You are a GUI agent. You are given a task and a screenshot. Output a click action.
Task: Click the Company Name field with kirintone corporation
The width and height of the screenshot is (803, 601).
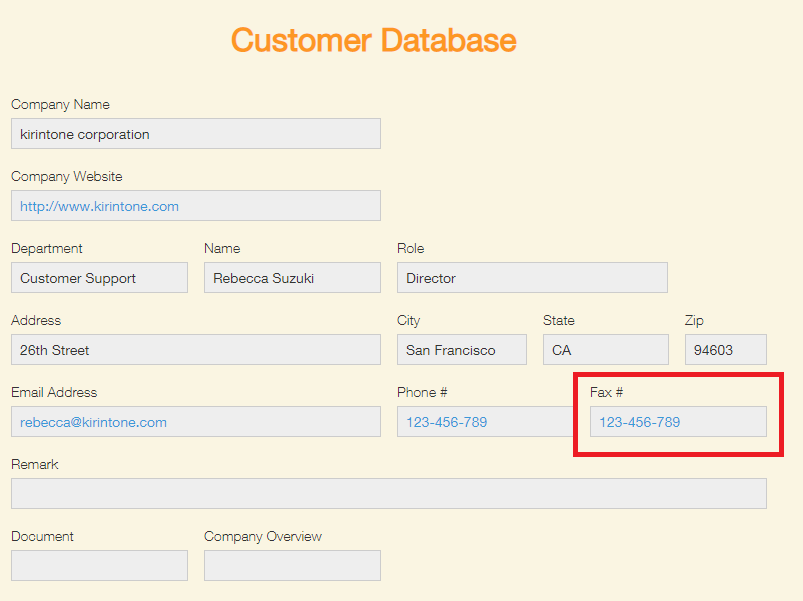(195, 134)
